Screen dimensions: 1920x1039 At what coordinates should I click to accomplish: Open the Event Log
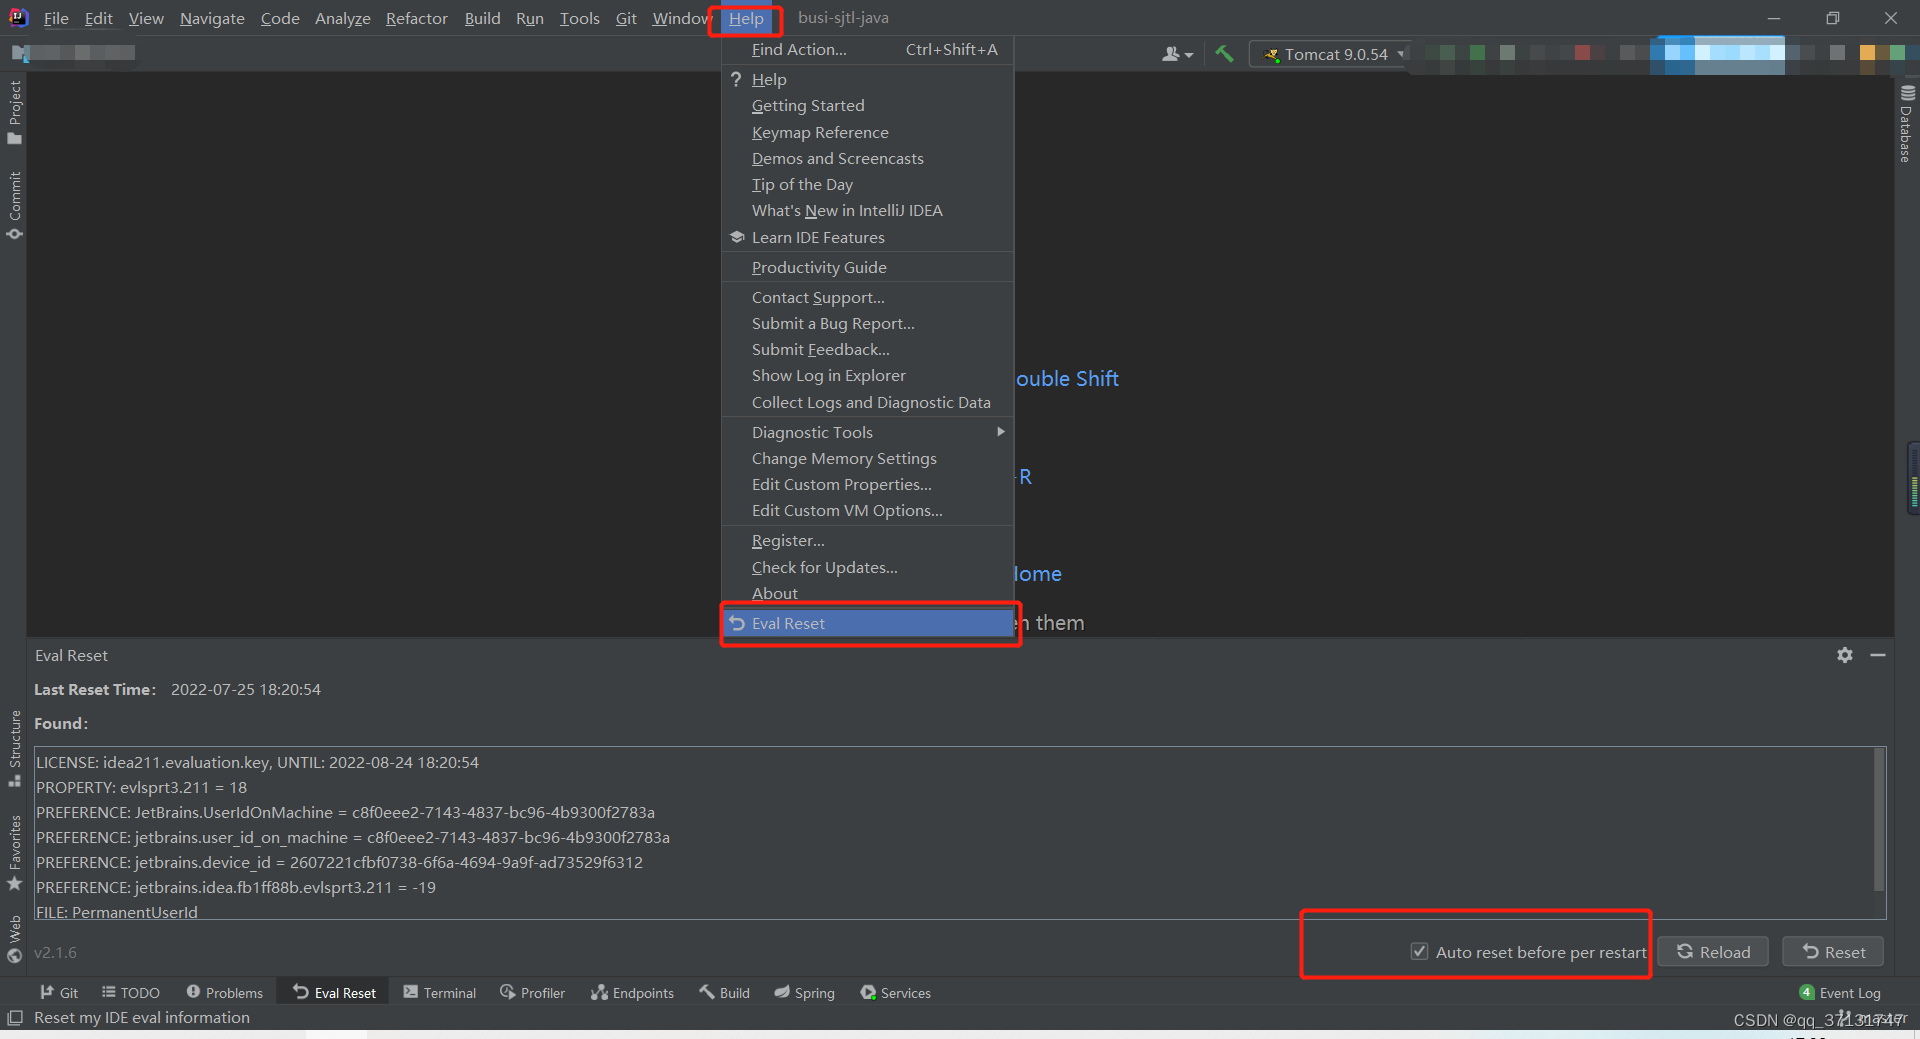coord(1840,993)
